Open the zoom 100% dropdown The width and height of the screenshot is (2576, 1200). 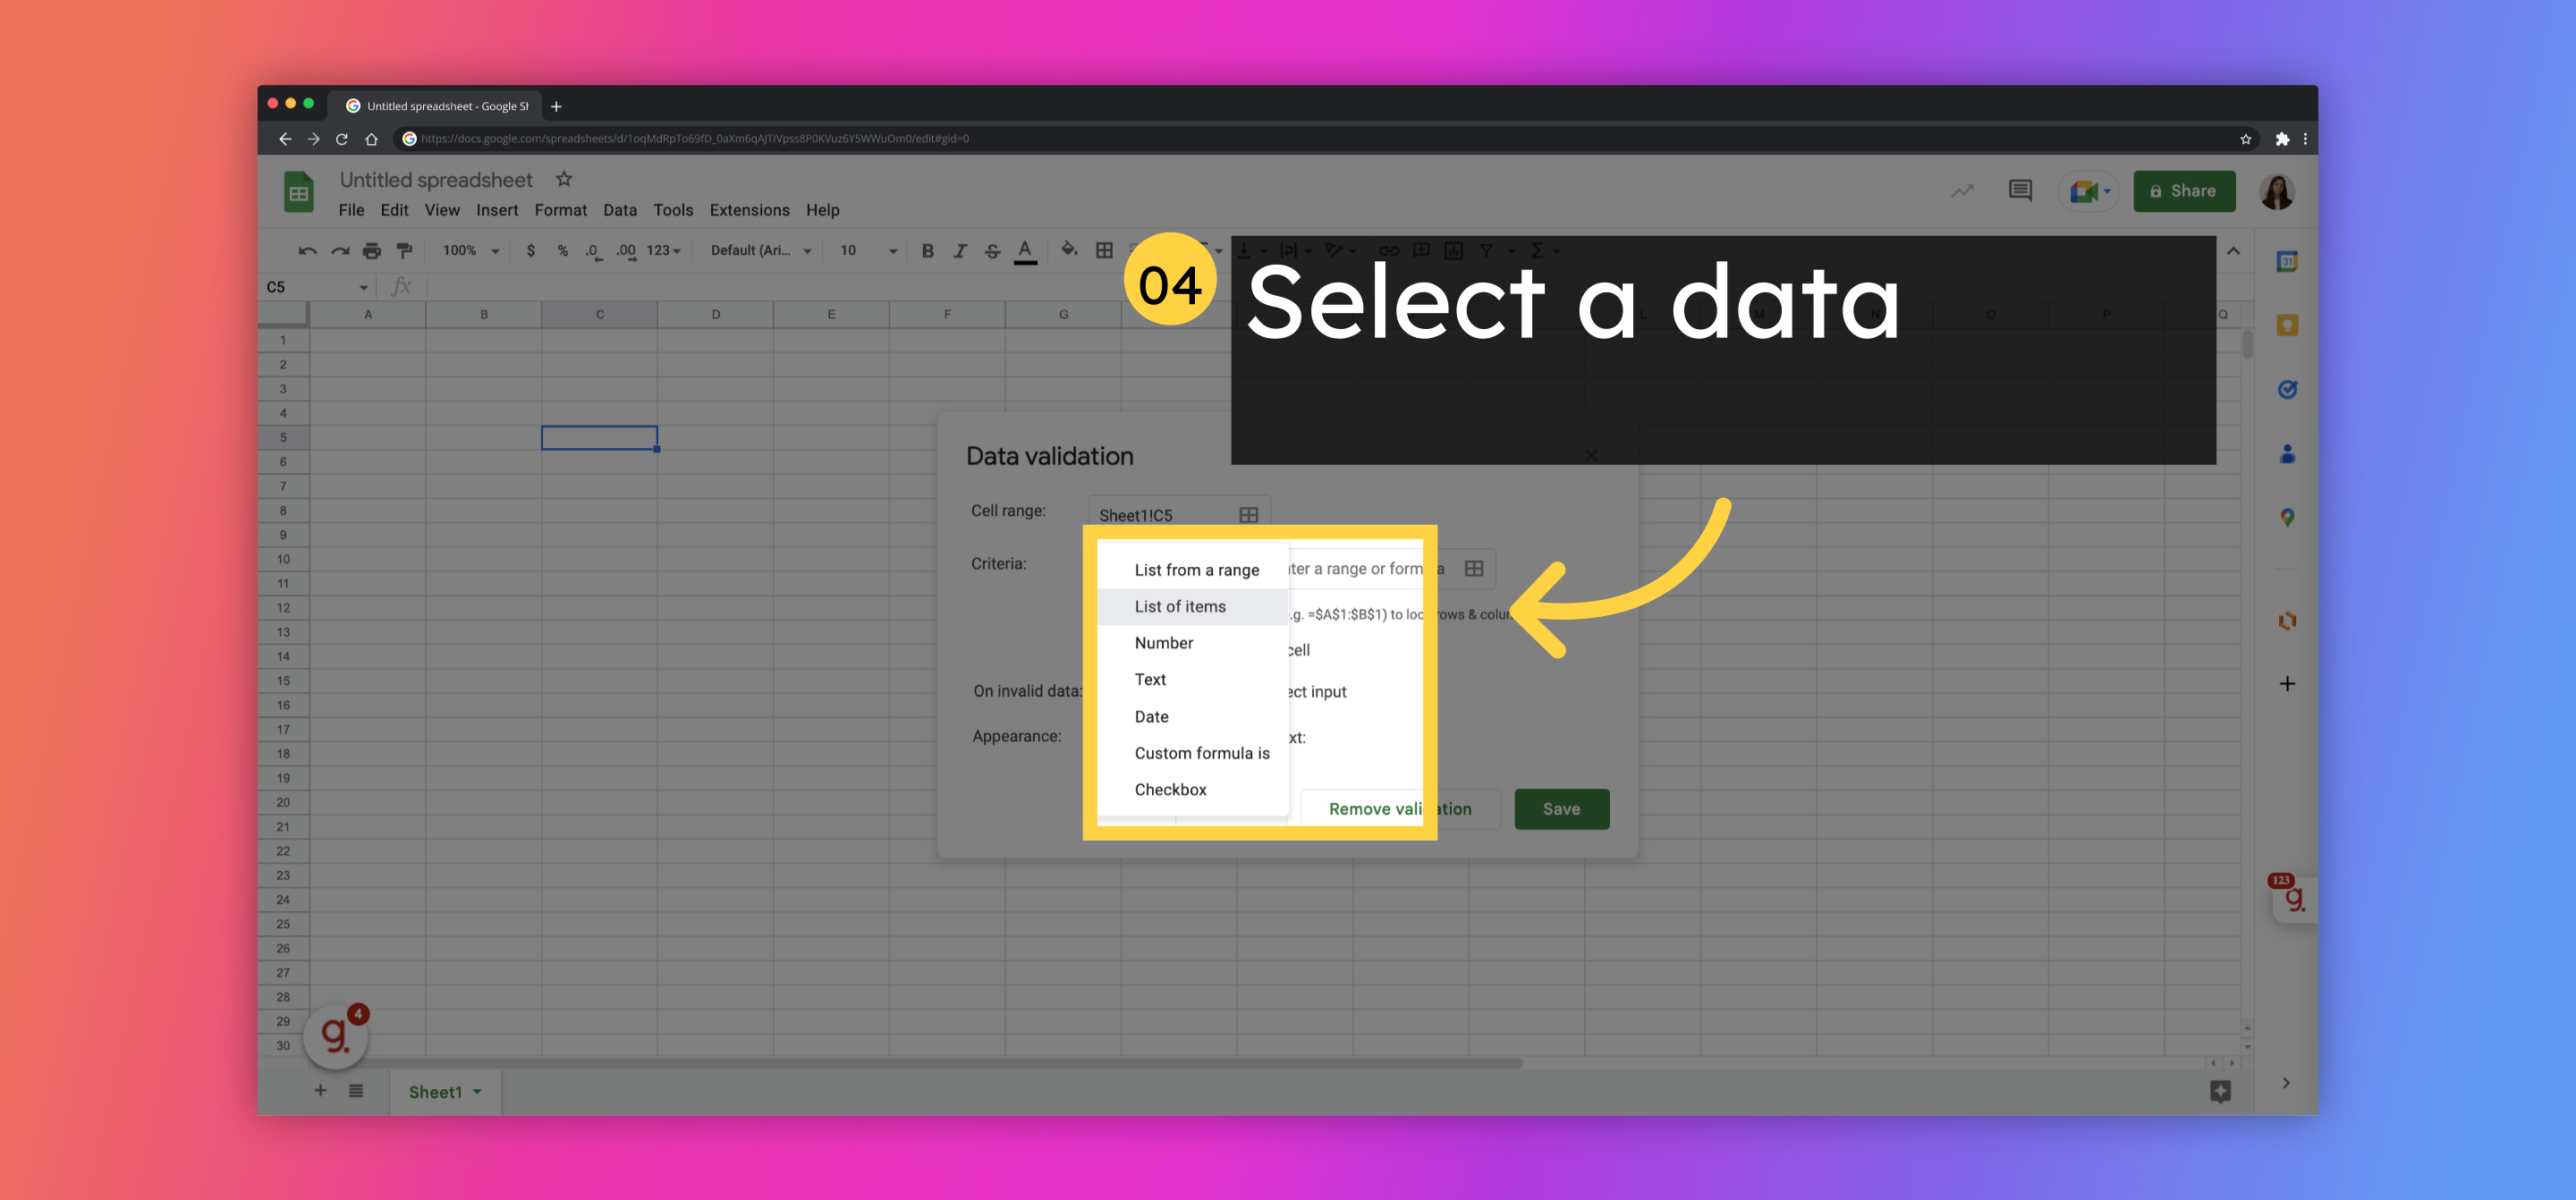pyautogui.click(x=470, y=251)
